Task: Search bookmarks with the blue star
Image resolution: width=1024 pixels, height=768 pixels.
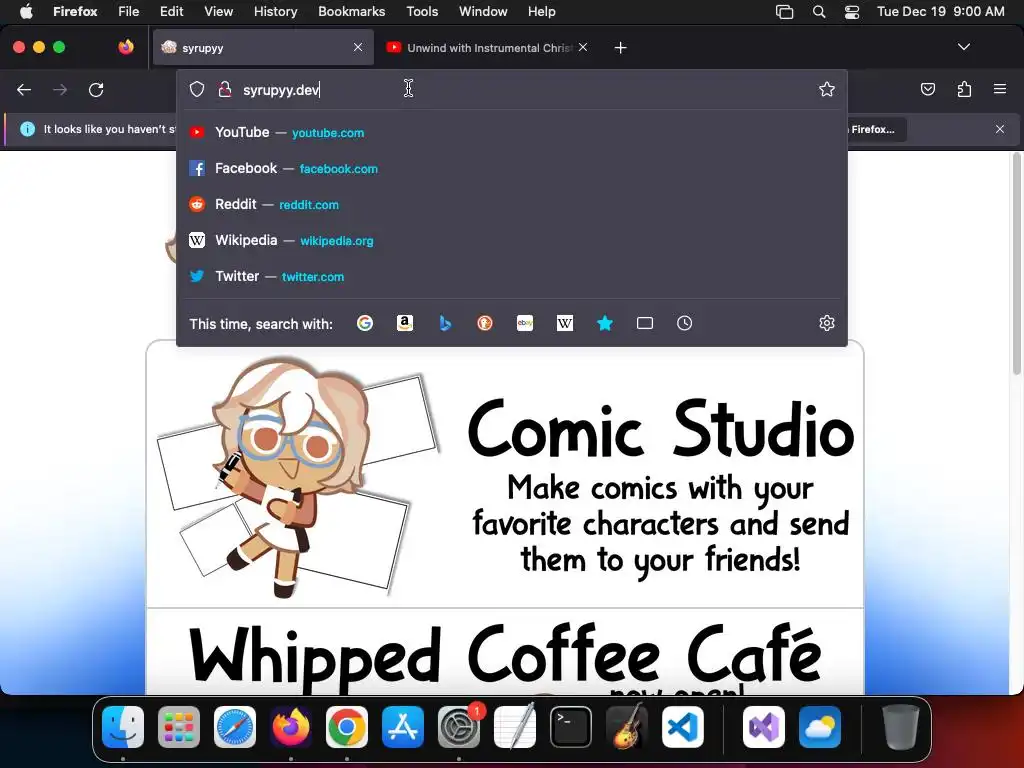Action: click(x=605, y=323)
